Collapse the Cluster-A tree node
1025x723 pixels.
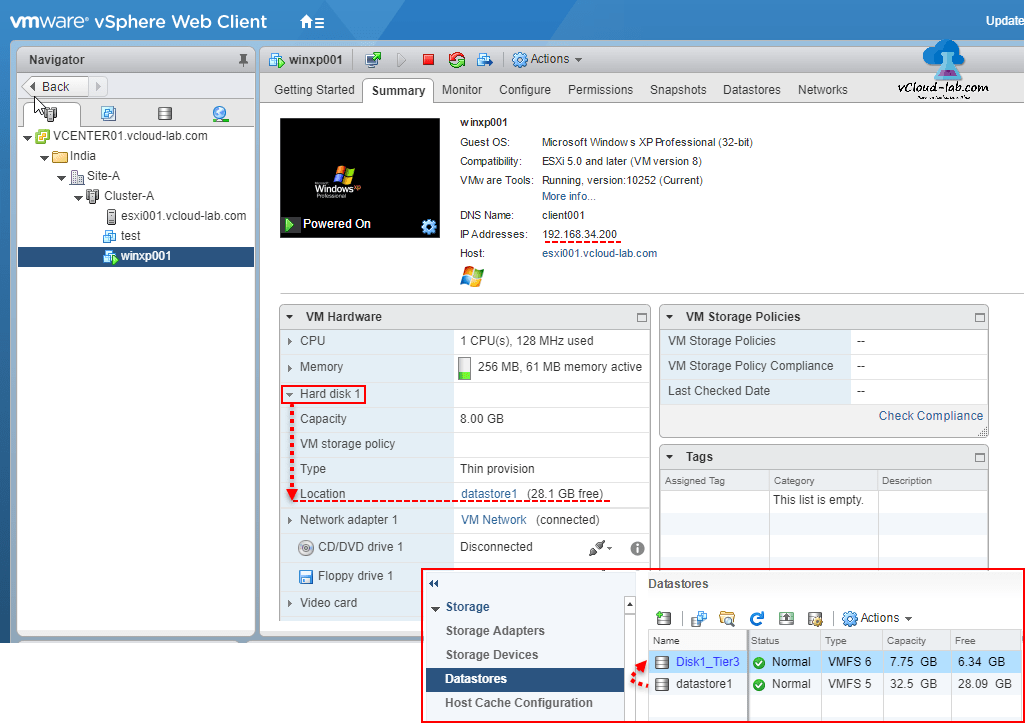[78, 197]
